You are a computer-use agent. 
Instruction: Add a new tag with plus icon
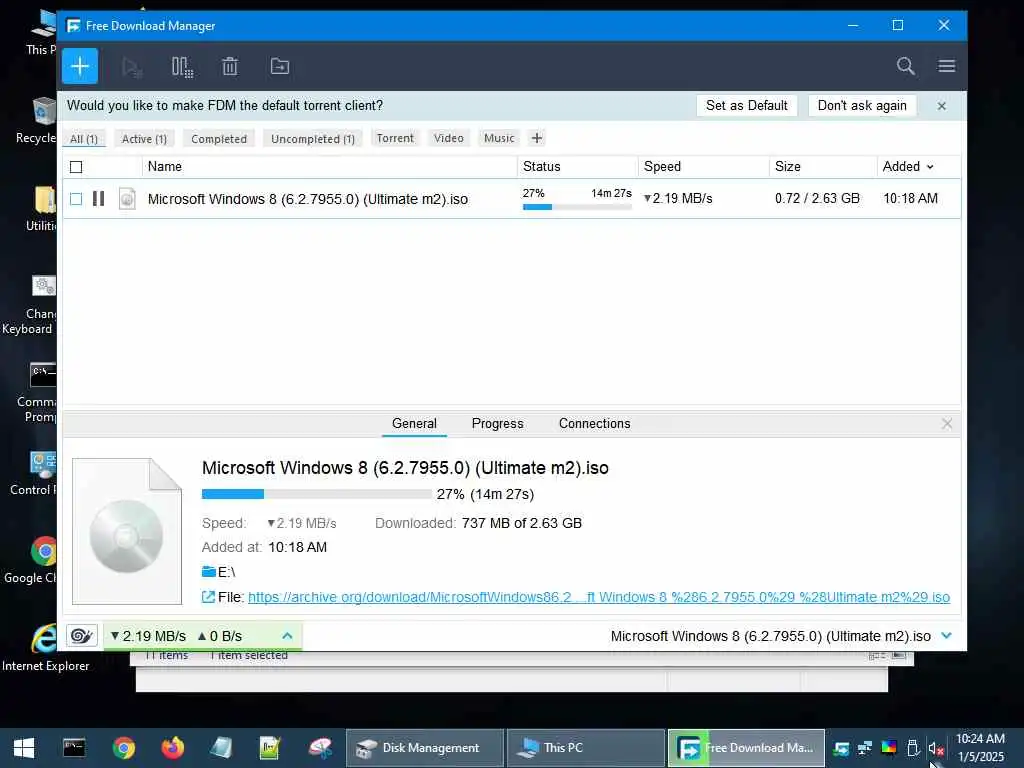(537, 138)
